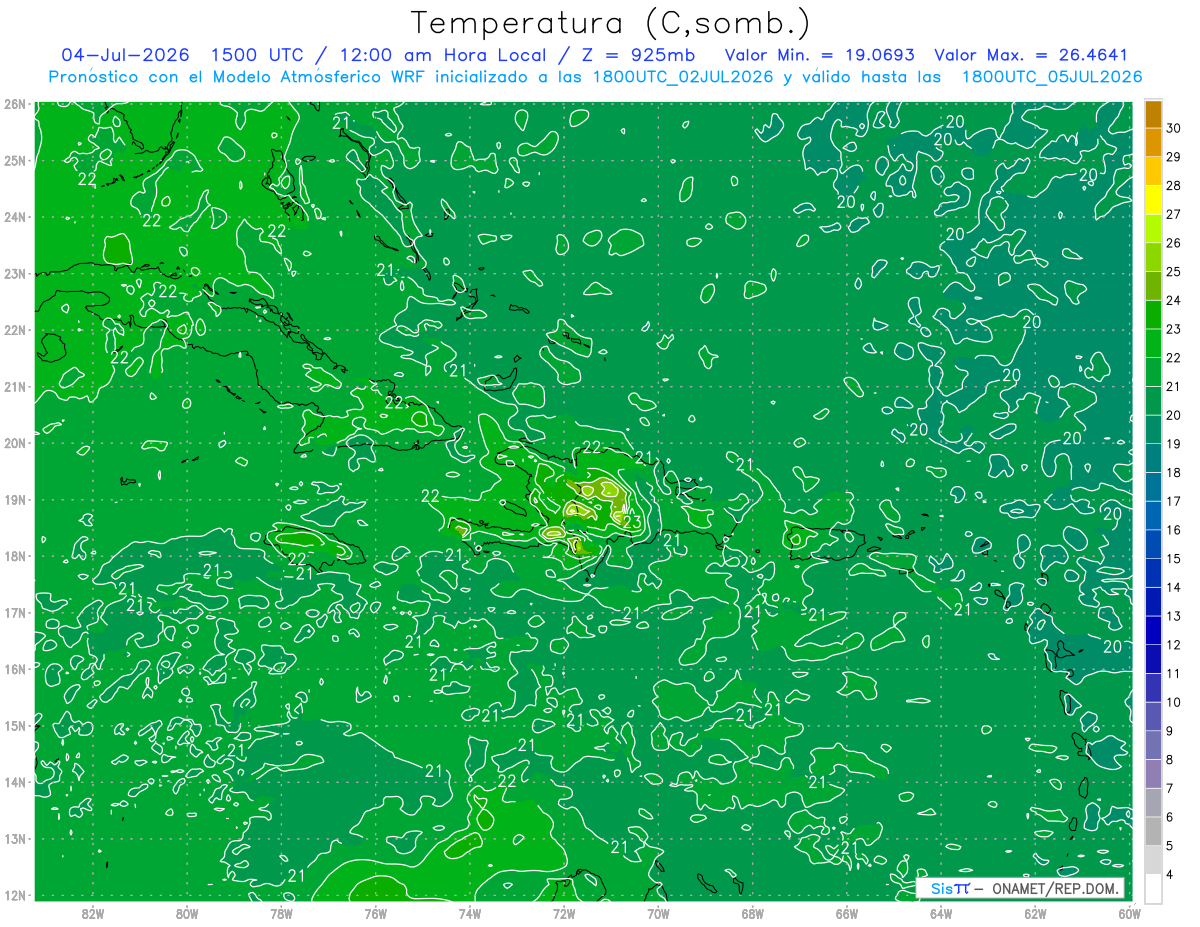Click color scale label '15'
The image size is (1200, 927).
(1173, 558)
